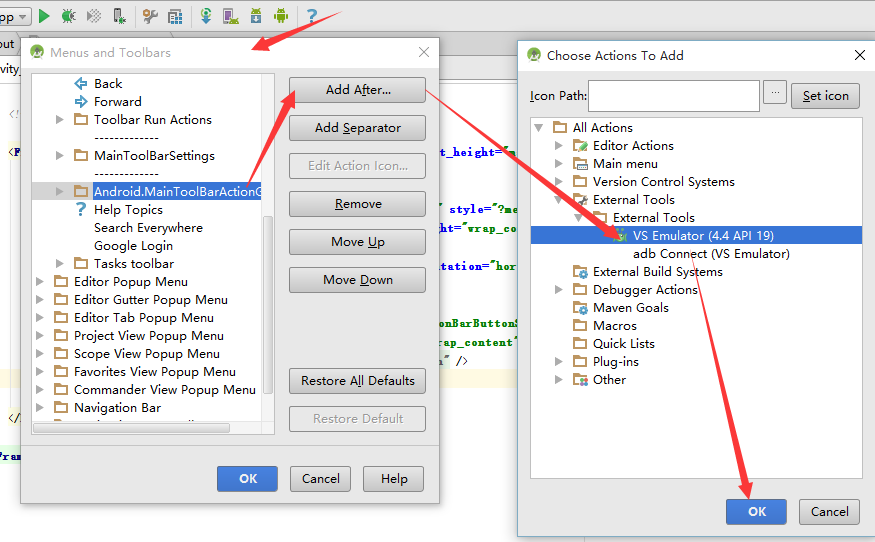The width and height of the screenshot is (875, 542).
Task: Collapse the All Actions root node
Action: 539,127
